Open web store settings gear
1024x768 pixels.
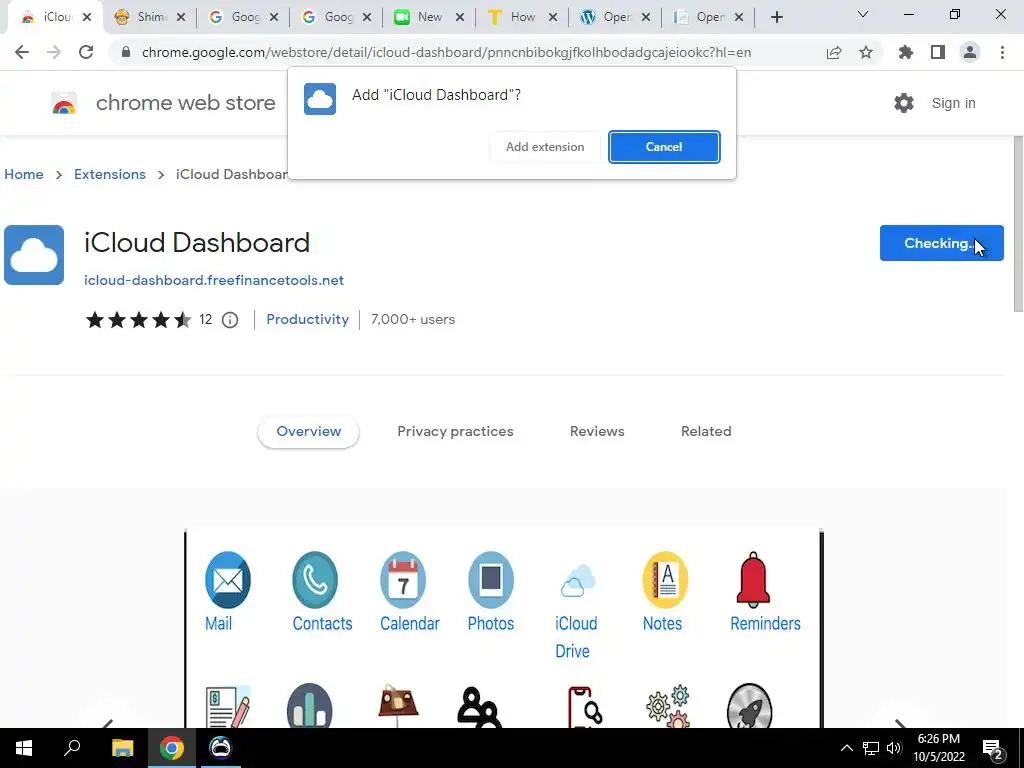tap(904, 103)
